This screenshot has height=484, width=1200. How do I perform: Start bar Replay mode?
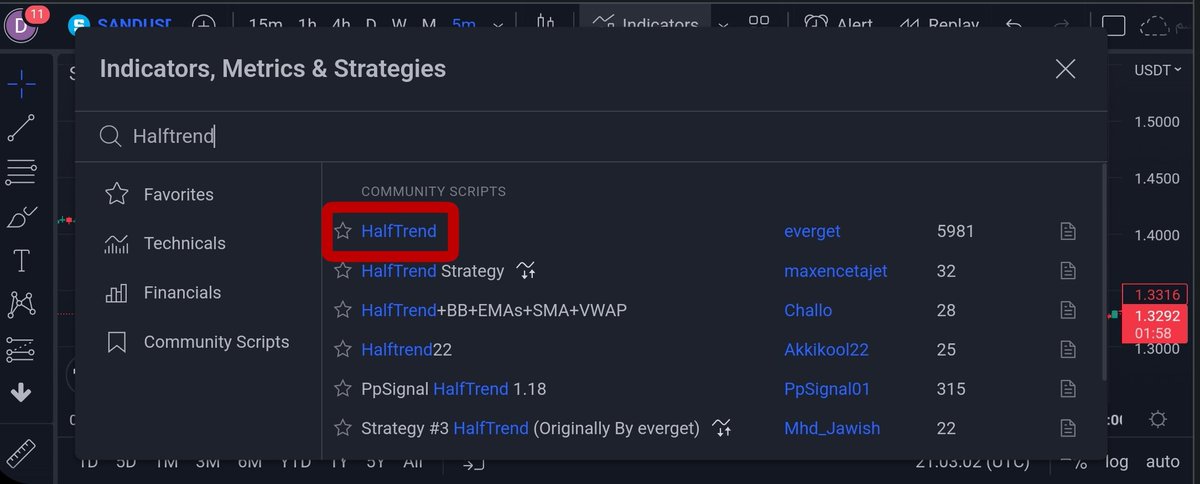938,24
